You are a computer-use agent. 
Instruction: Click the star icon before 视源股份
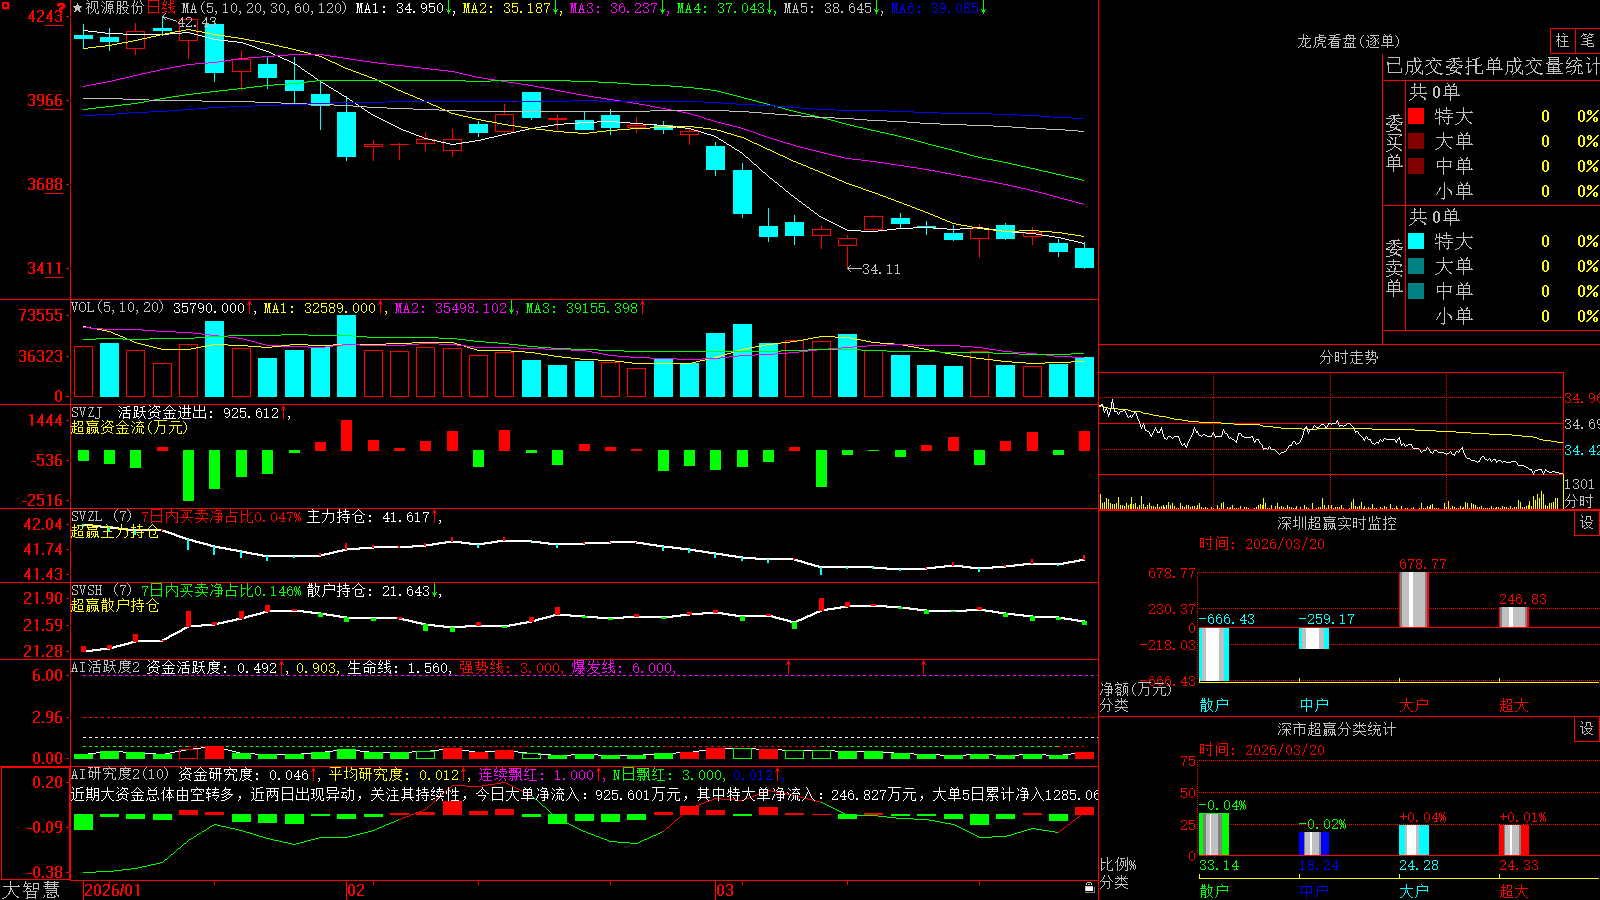click(77, 8)
